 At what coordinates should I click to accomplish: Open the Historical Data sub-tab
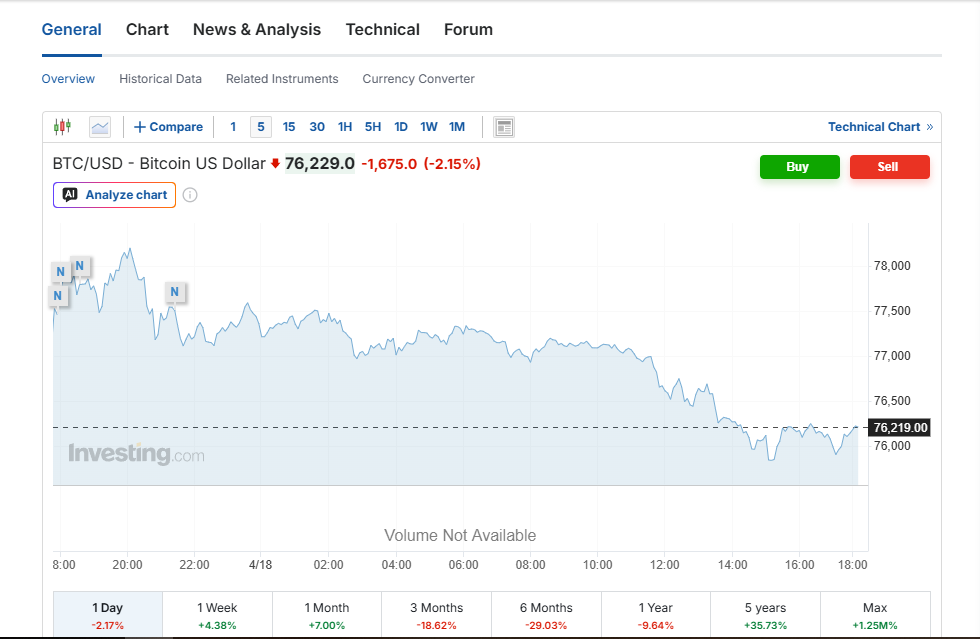pos(160,79)
